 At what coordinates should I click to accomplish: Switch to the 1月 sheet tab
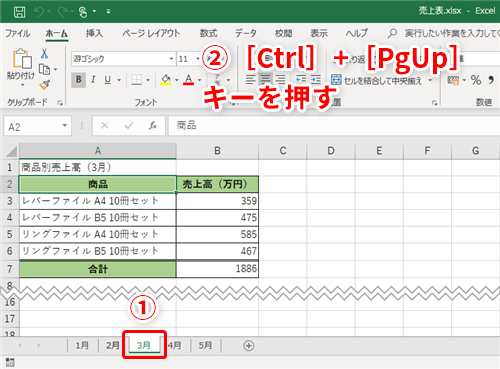[x=82, y=345]
